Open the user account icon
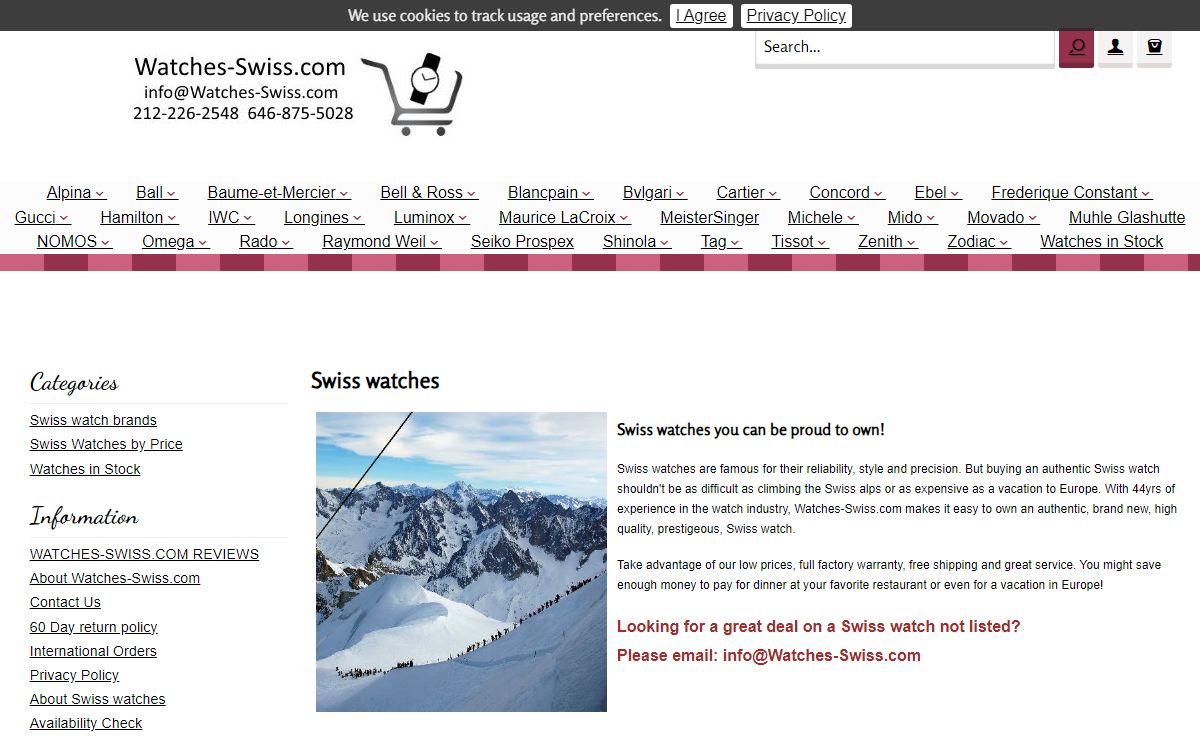 [1115, 47]
